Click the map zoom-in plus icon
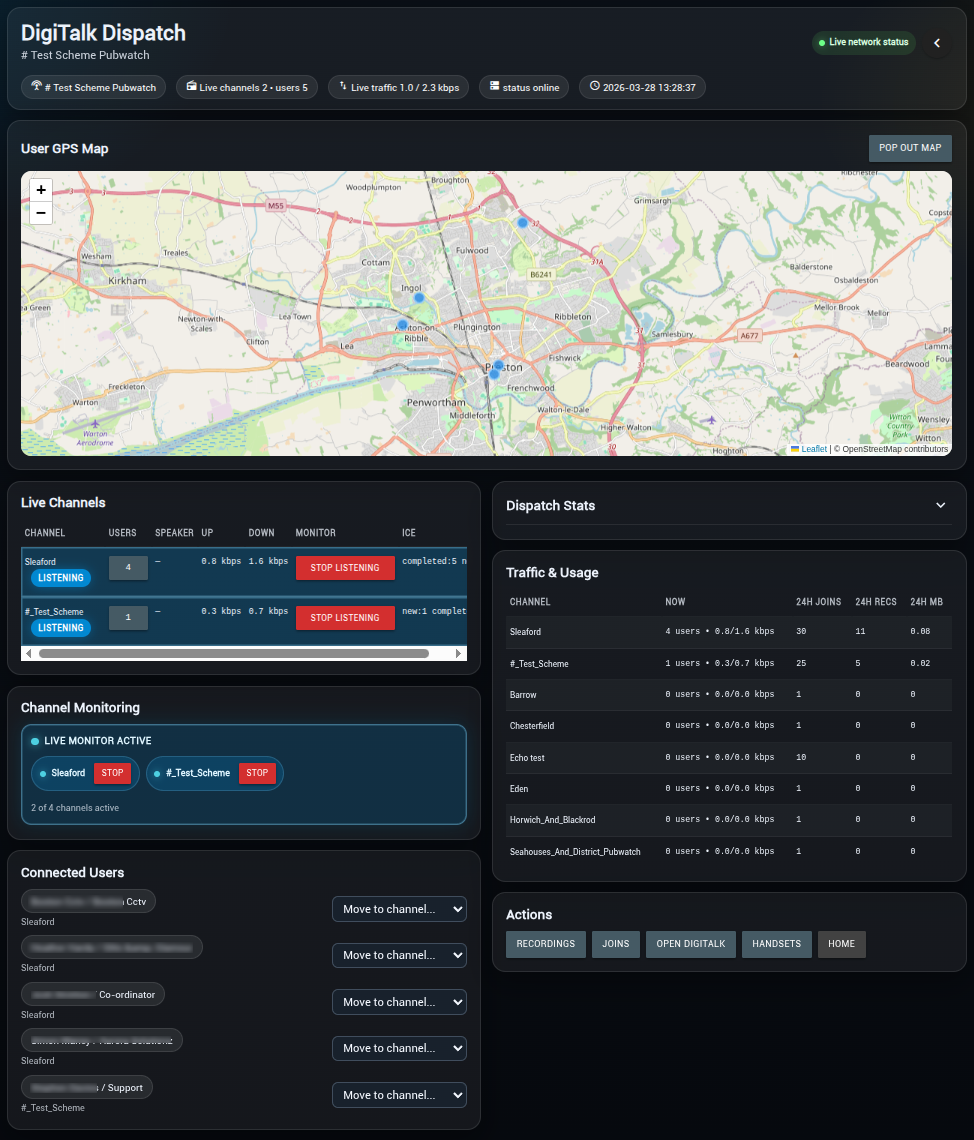974x1140 pixels. pos(40,189)
